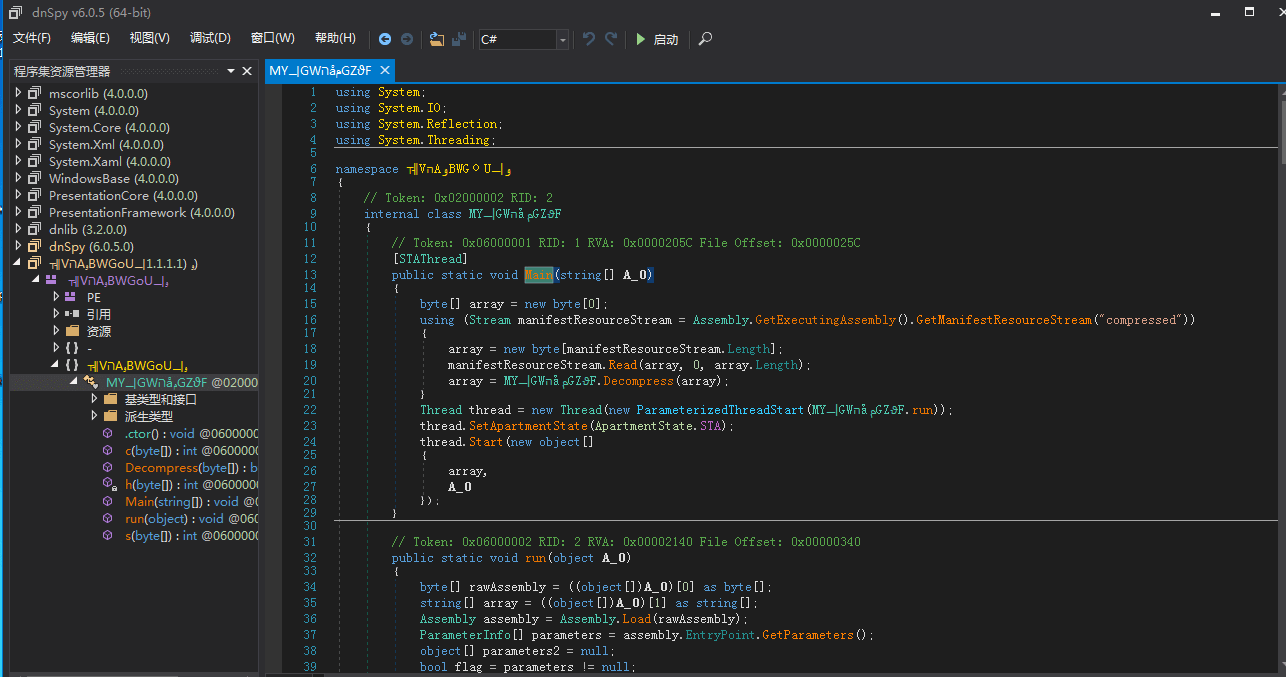
Task: Click the System.Xaml assembly icon
Action: pyautogui.click(x=35, y=161)
